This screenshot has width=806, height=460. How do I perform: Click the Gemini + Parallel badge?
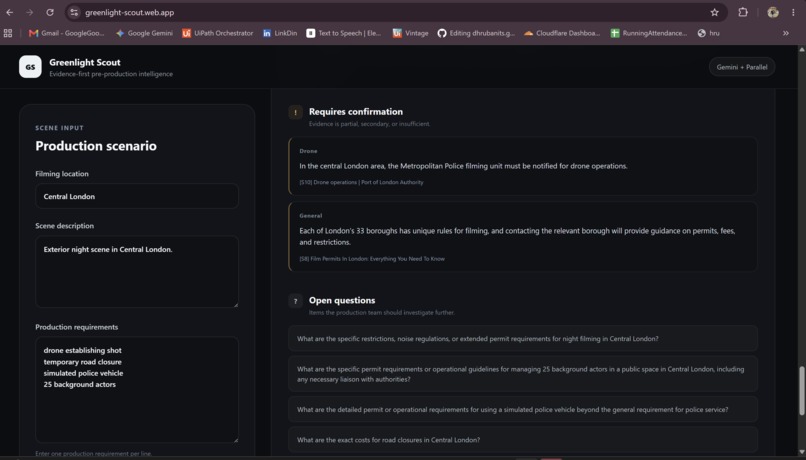coord(742,67)
